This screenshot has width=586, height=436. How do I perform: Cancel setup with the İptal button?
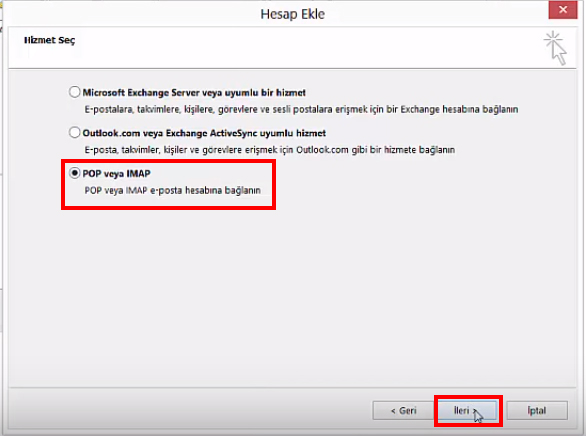537,410
